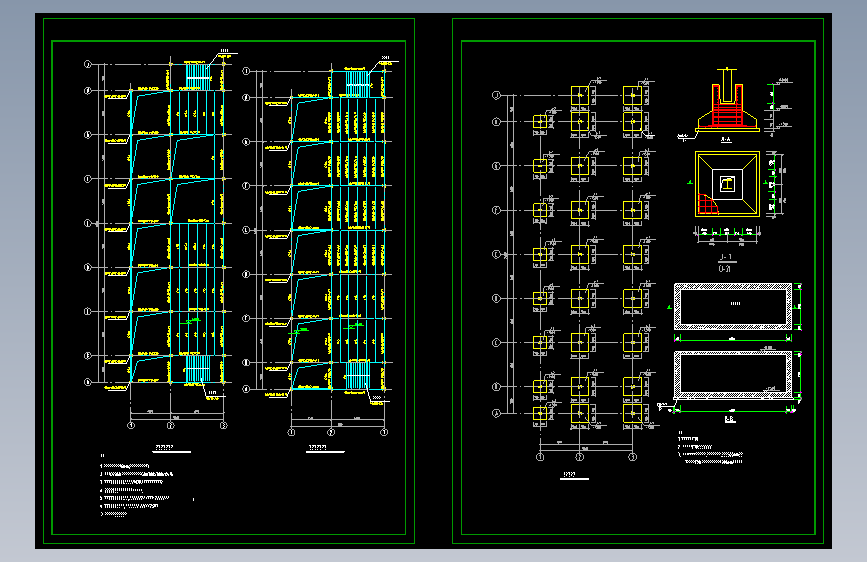Pick the stair hatch at bottom of middle framing plan
The image size is (867, 562).
(x=357, y=376)
